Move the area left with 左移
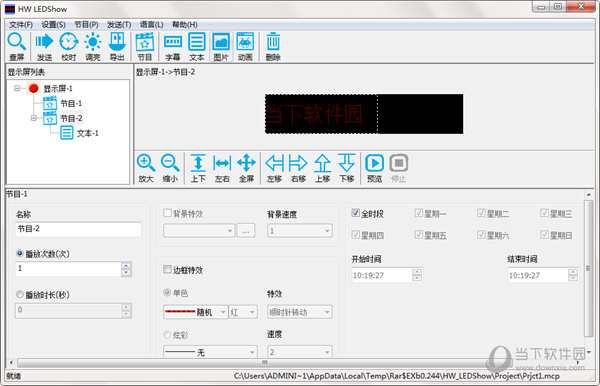This screenshot has width=600, height=386. click(274, 168)
